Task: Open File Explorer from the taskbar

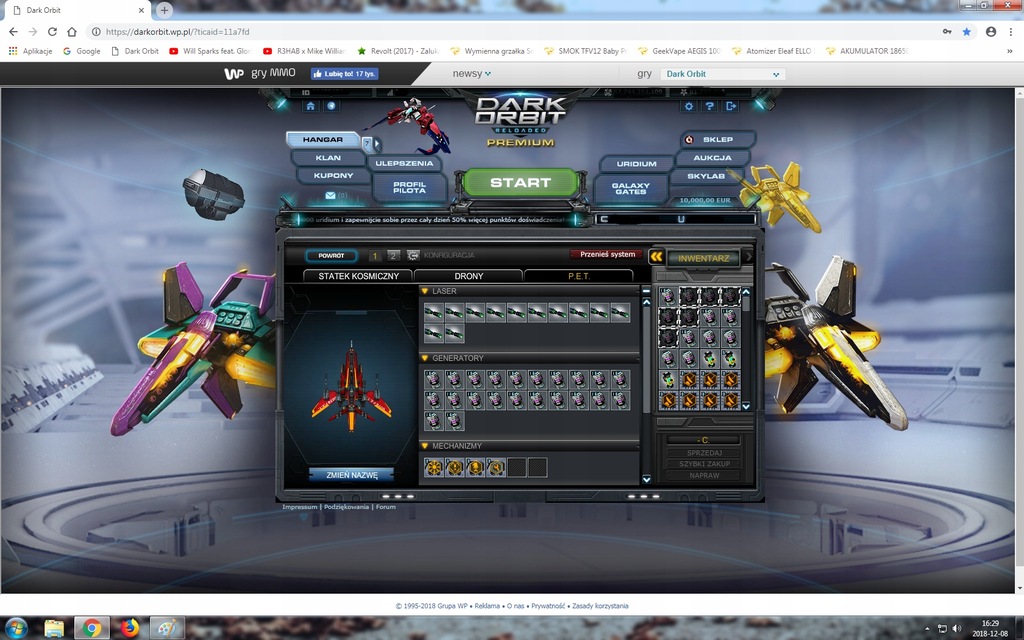Action: 54,628
